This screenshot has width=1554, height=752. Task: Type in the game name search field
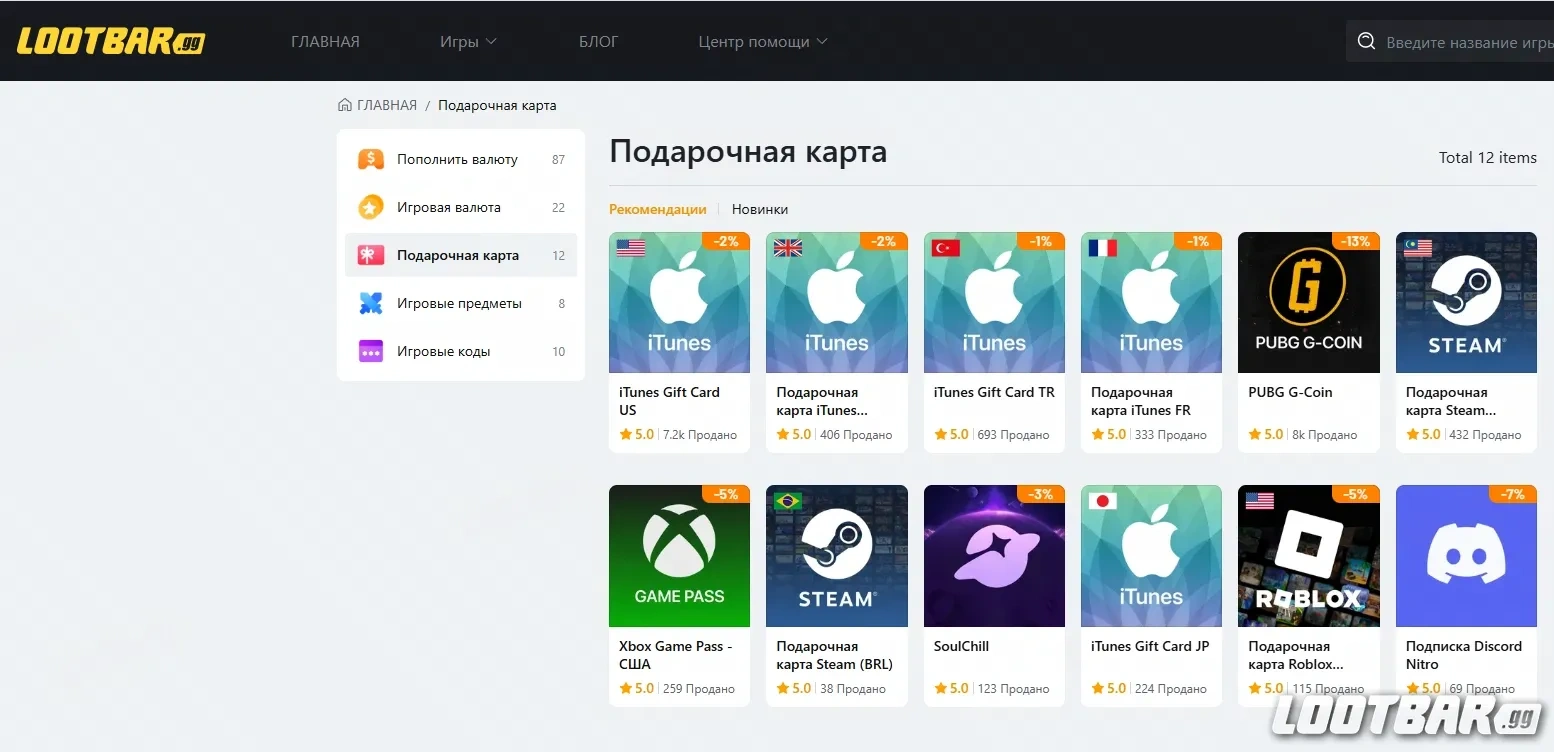point(1465,43)
